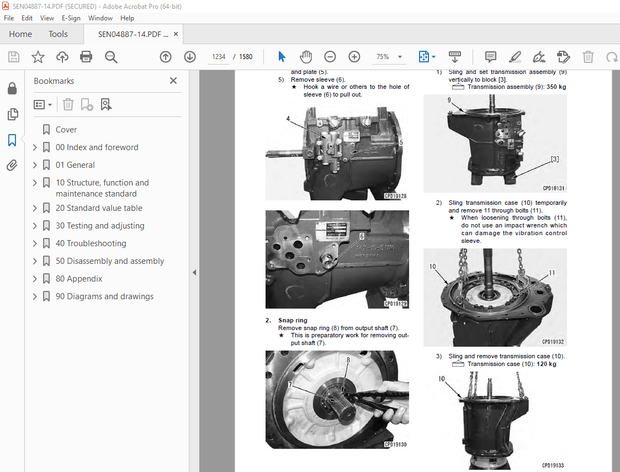
Task: Find current bookmark icon
Action: pos(106,104)
